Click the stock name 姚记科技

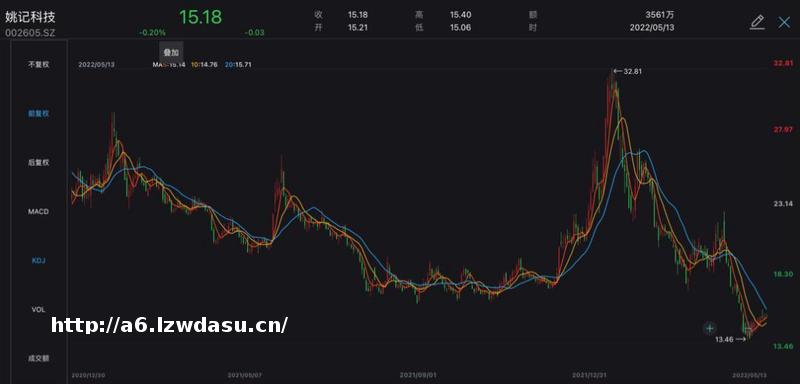click(x=31, y=17)
